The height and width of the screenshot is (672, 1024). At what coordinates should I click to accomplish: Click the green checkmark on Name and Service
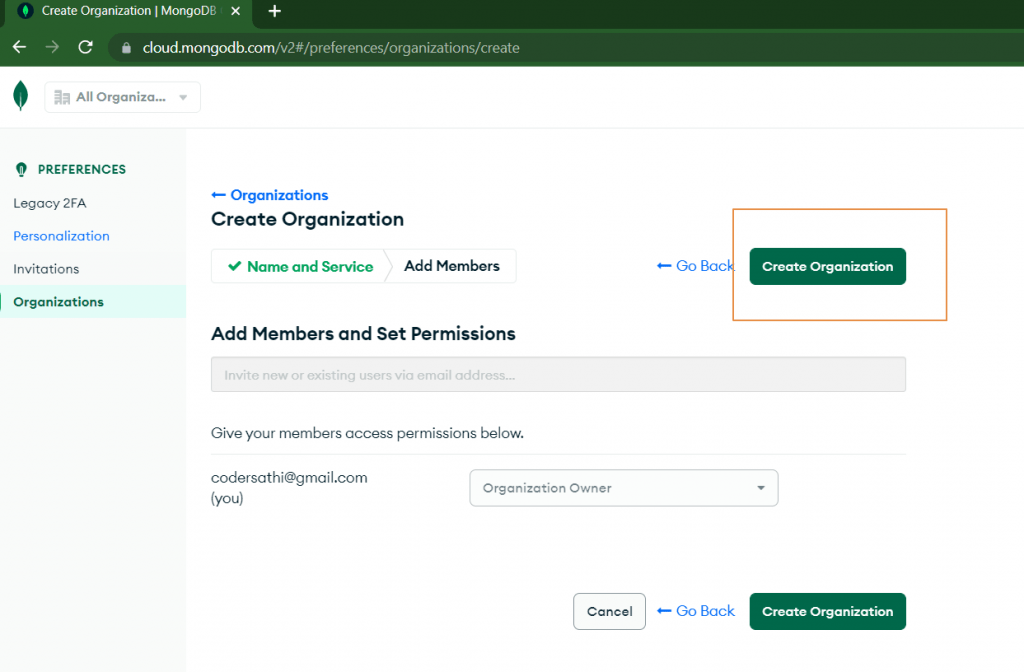[x=234, y=266]
